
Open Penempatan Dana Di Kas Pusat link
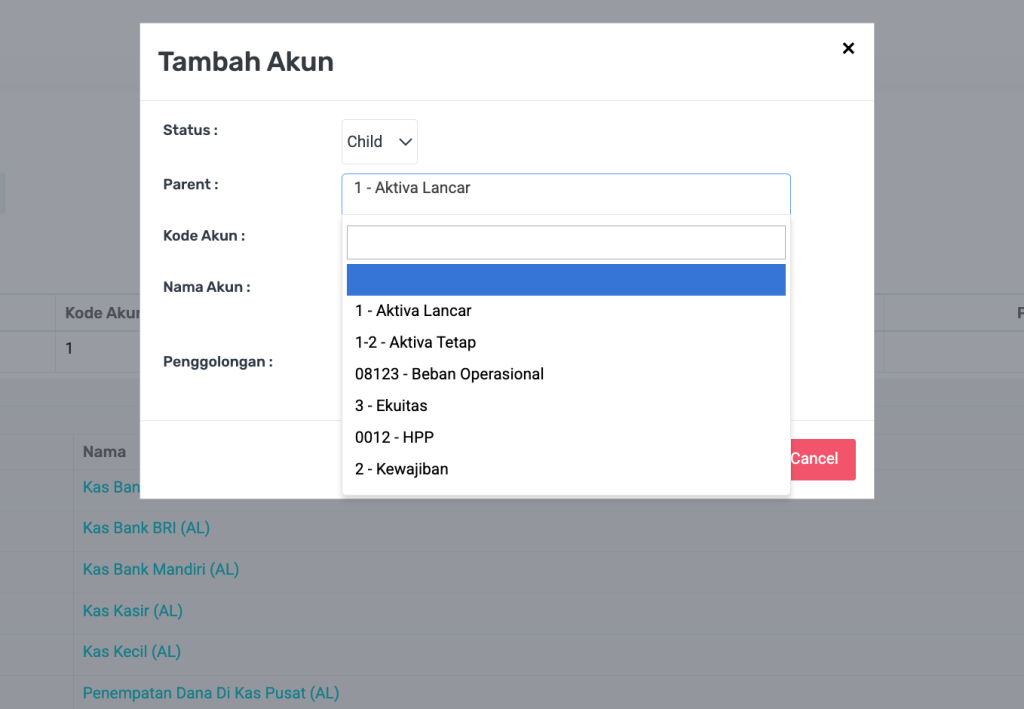[211, 693]
